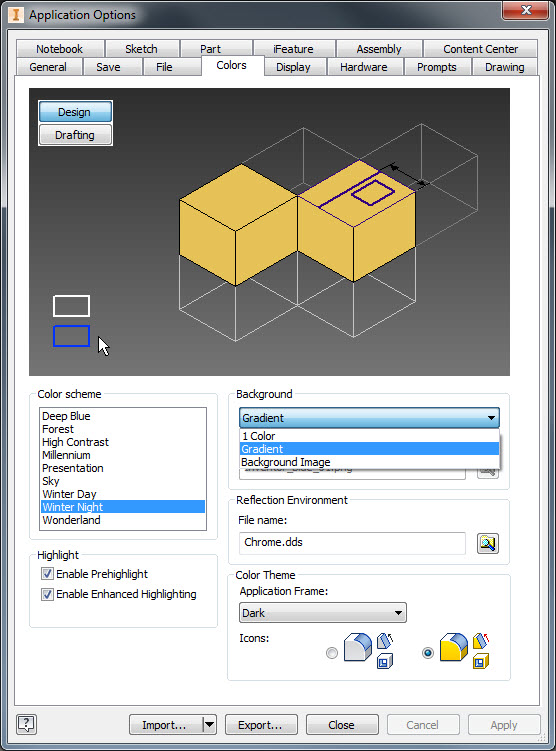The height and width of the screenshot is (751, 556).
Task: Select Deep Blue color scheme
Action: tap(123, 416)
